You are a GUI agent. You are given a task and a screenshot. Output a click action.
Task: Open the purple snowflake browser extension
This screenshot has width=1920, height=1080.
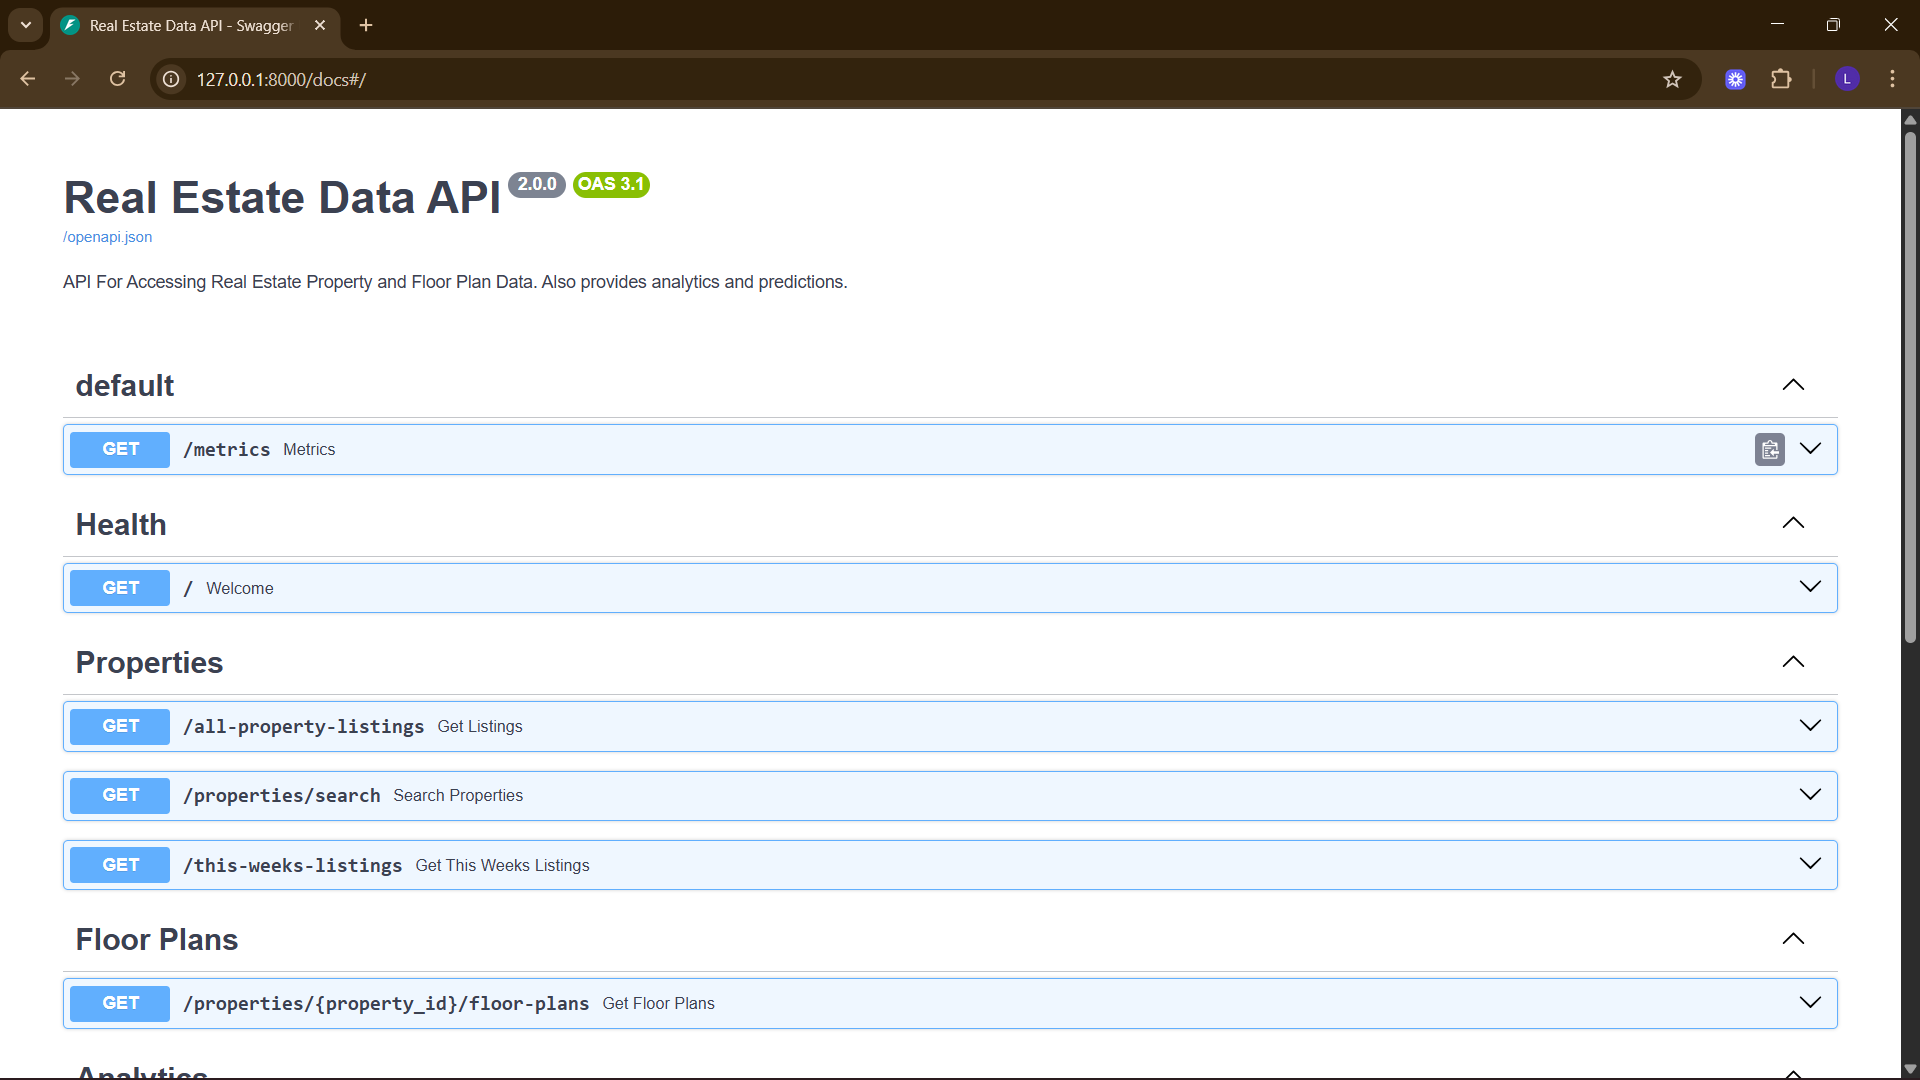pyautogui.click(x=1736, y=79)
